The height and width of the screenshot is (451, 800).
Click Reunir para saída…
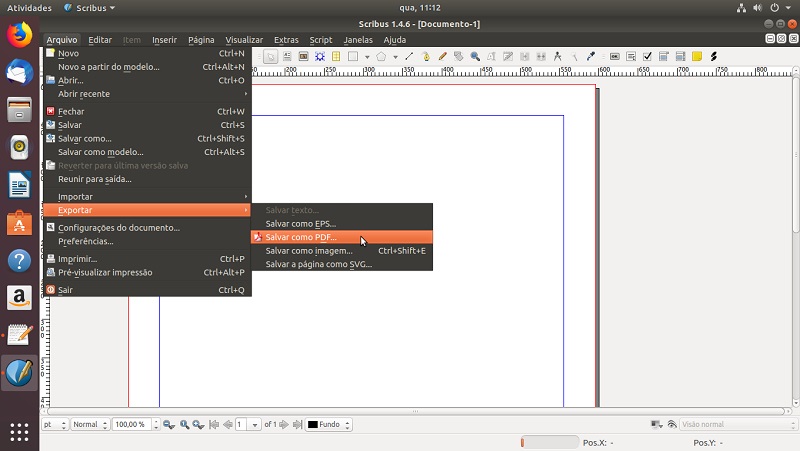coord(147,179)
